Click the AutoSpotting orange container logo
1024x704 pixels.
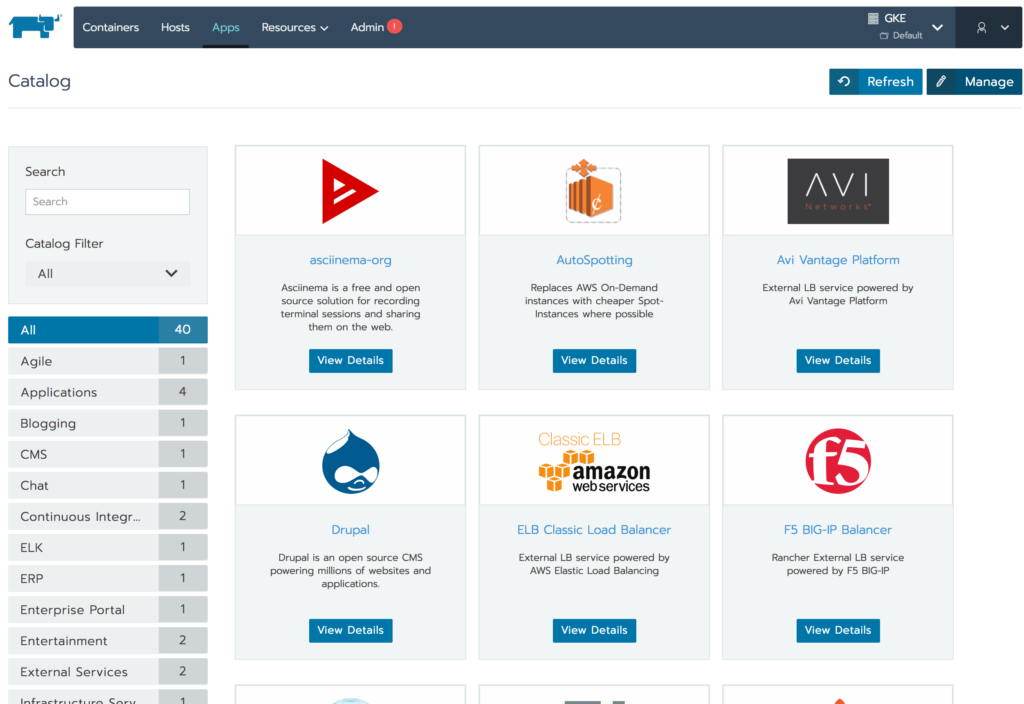click(593, 191)
